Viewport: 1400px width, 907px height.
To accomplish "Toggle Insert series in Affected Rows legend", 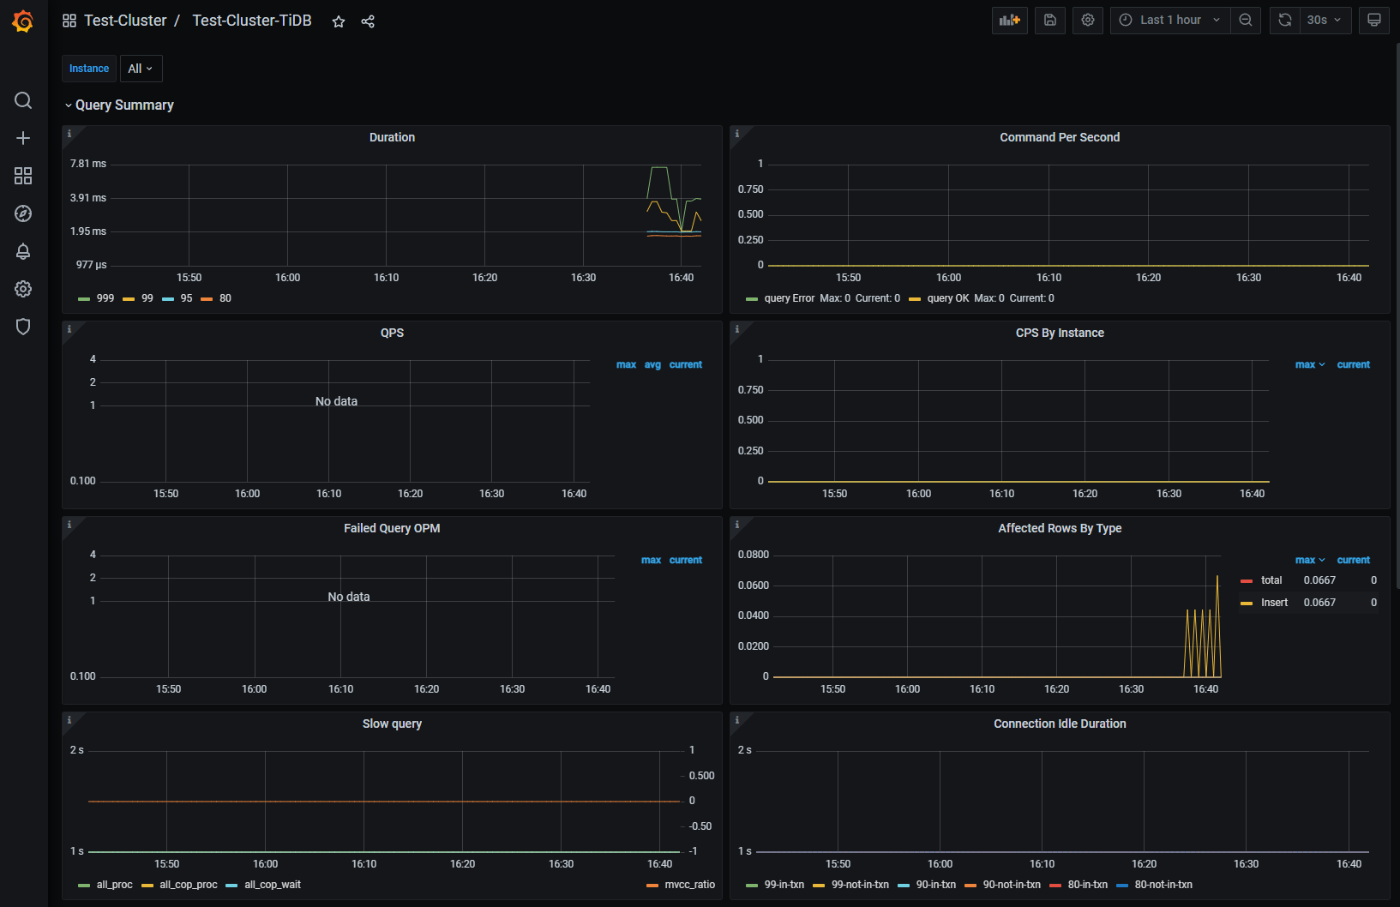I will 1274,602.
